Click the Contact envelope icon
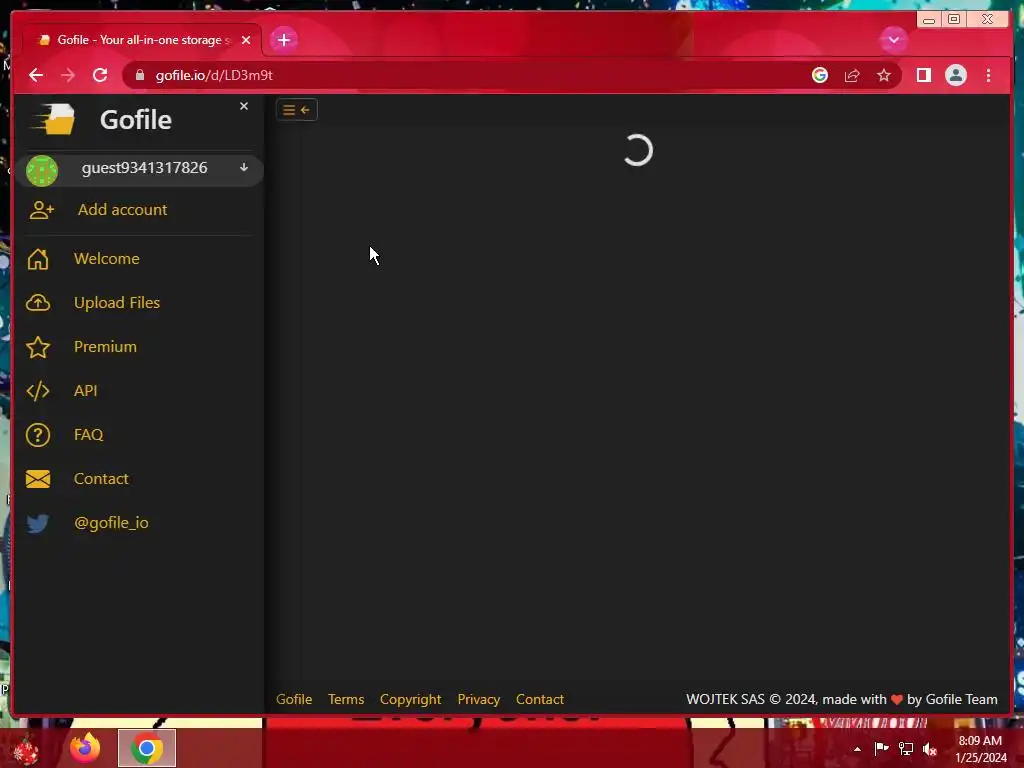Image resolution: width=1024 pixels, height=768 pixels. click(x=38, y=479)
